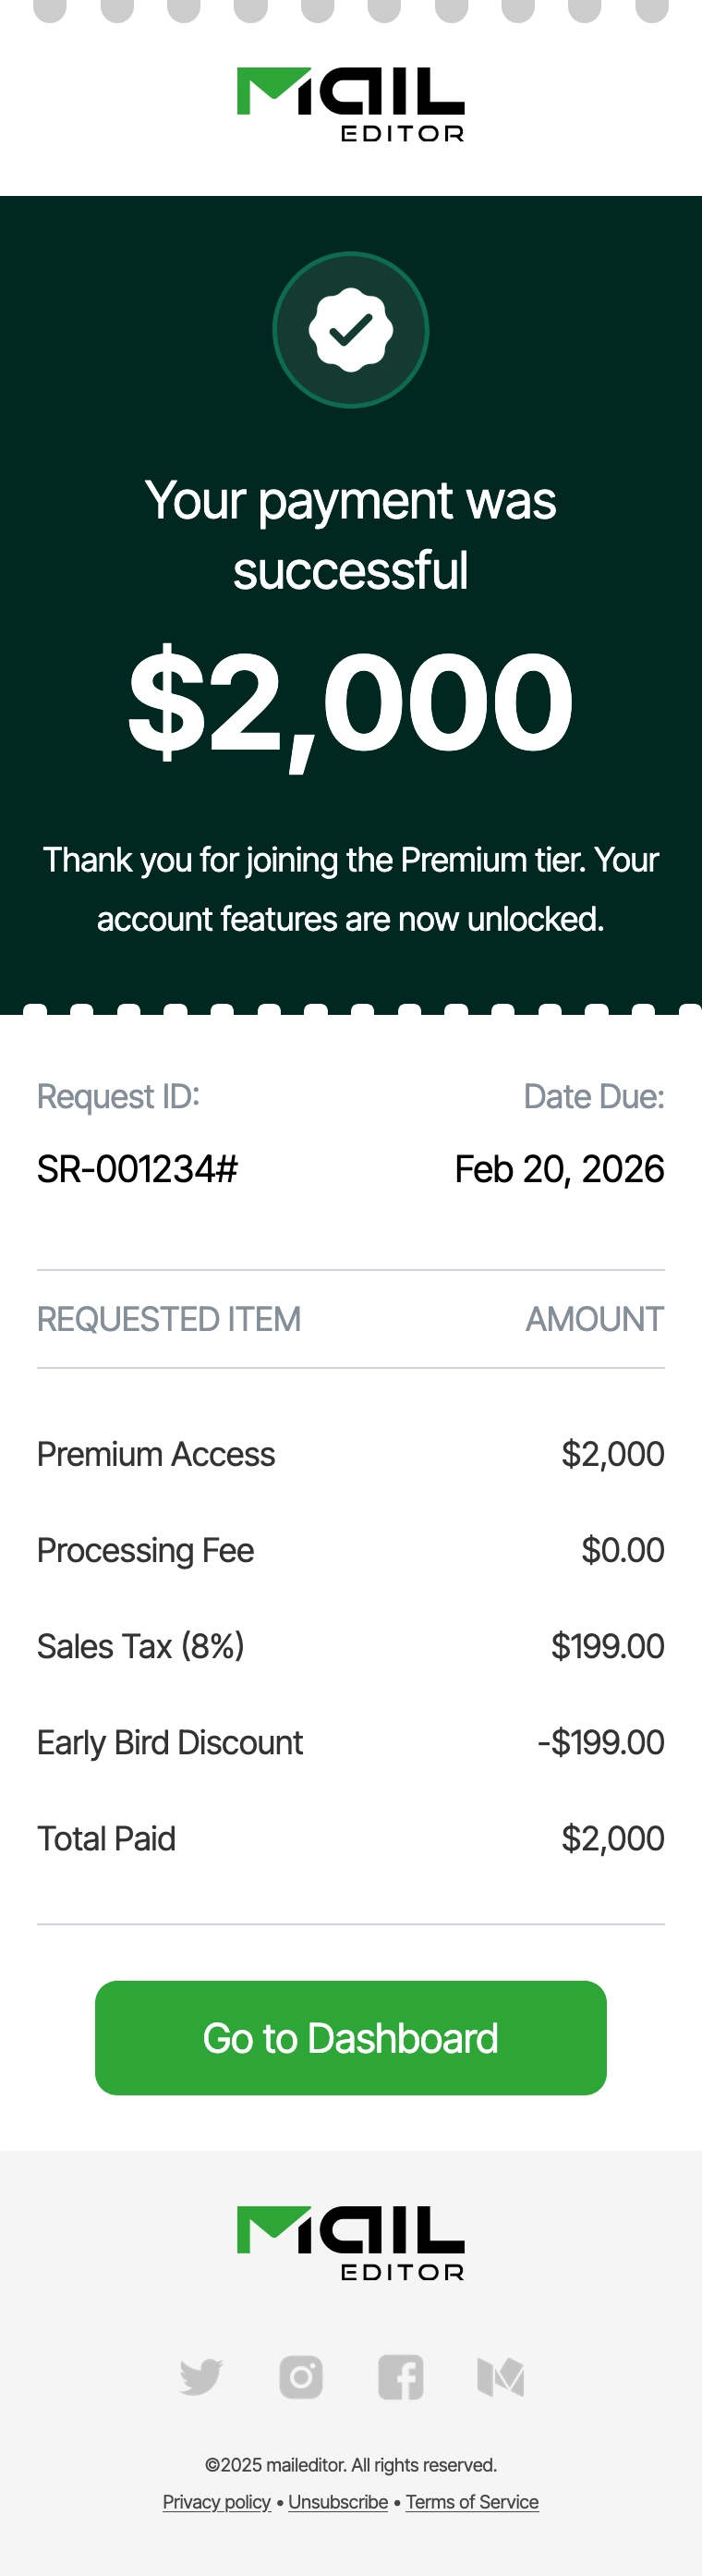Click the large $2,000 payment amount
Image resolution: width=702 pixels, height=2576 pixels.
click(351, 701)
